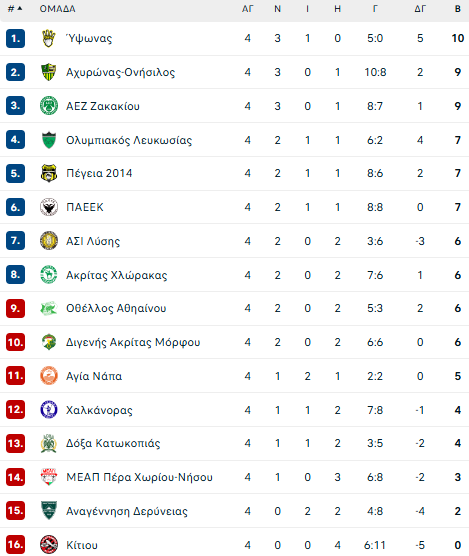Screen dimensions: 469x556
Task: Sort by the ΔΓ goal difference header
Action: pyautogui.click(x=420, y=9)
